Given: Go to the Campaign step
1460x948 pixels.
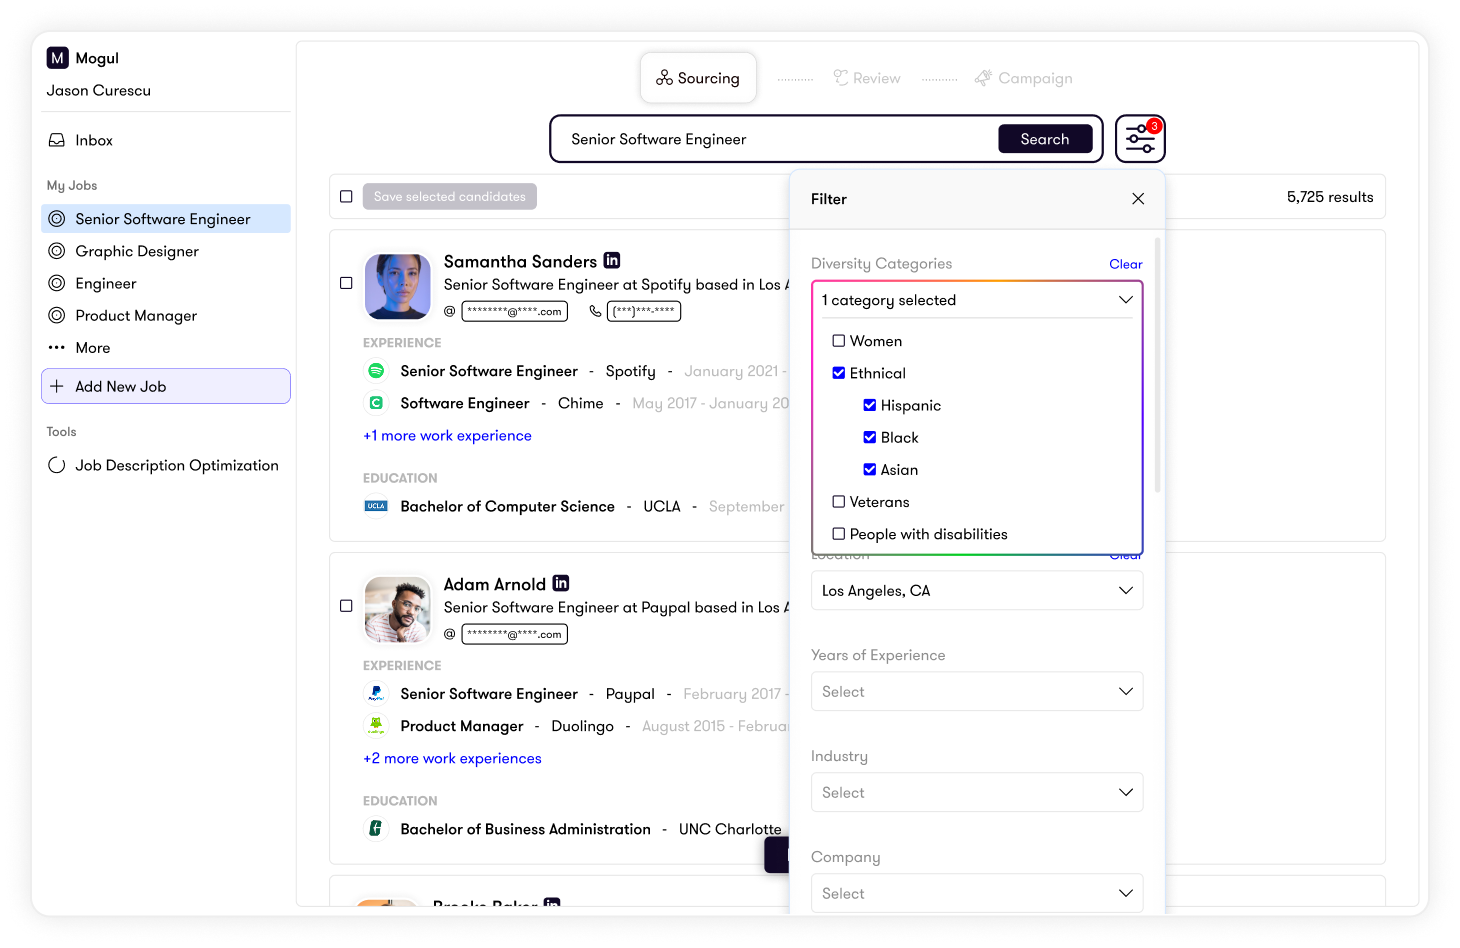Looking at the screenshot, I should click(1024, 78).
